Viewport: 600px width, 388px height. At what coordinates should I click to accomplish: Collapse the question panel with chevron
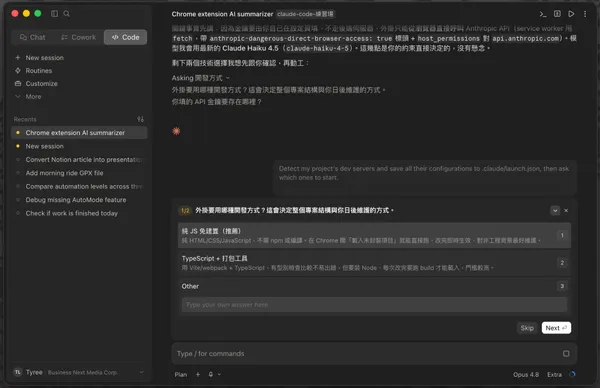pyautogui.click(x=555, y=210)
